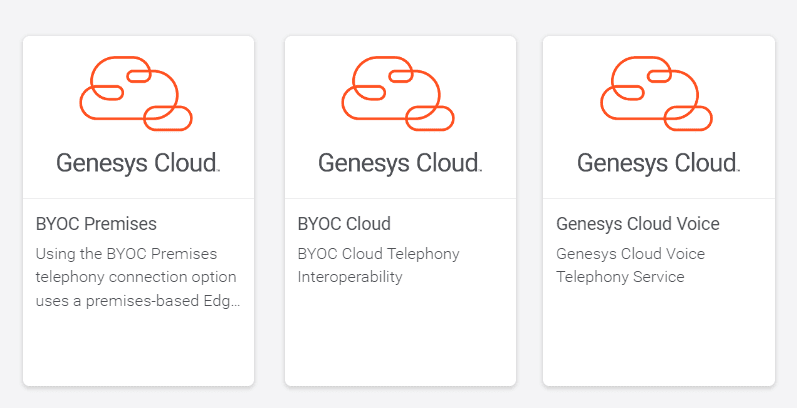Screen dimensions: 797x408
Task: Click the 'Using the BYOC Premises' description line
Action: (126, 253)
